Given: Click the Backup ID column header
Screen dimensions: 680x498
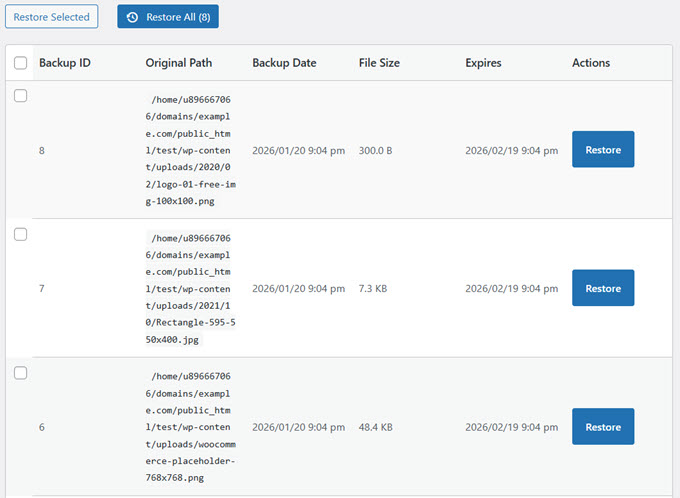Looking at the screenshot, I should [65, 63].
